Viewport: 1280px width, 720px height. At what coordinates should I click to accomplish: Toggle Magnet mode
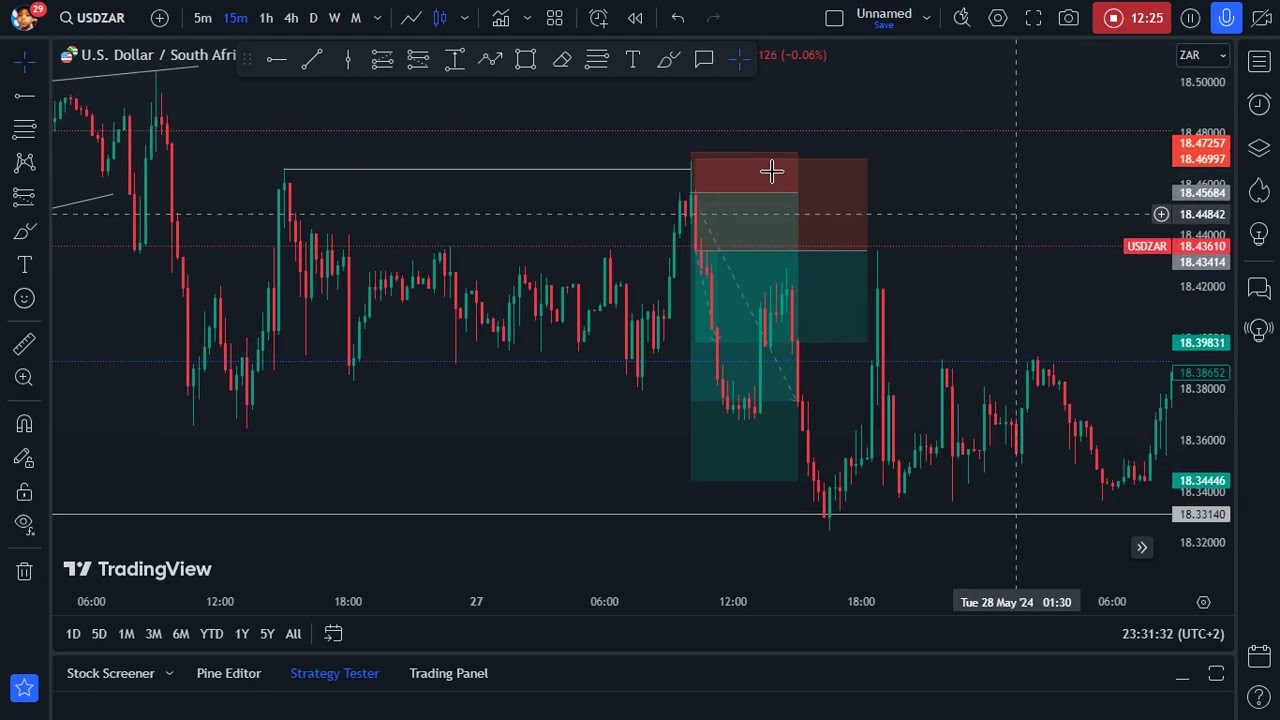pyautogui.click(x=25, y=424)
